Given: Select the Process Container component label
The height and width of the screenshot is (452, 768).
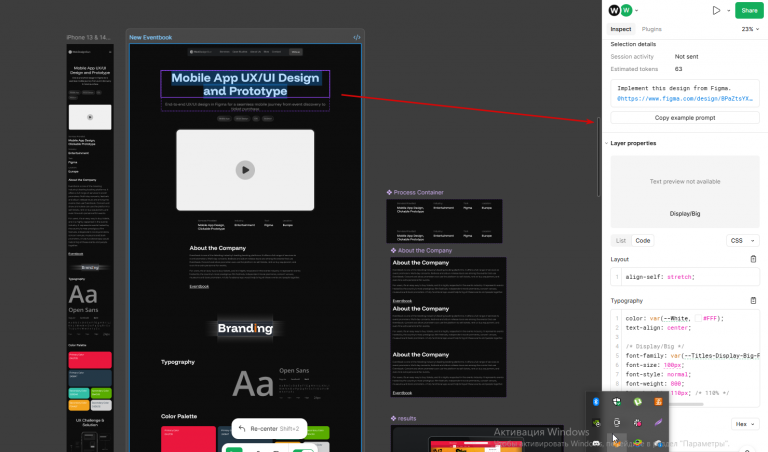Looking at the screenshot, I should (x=418, y=192).
